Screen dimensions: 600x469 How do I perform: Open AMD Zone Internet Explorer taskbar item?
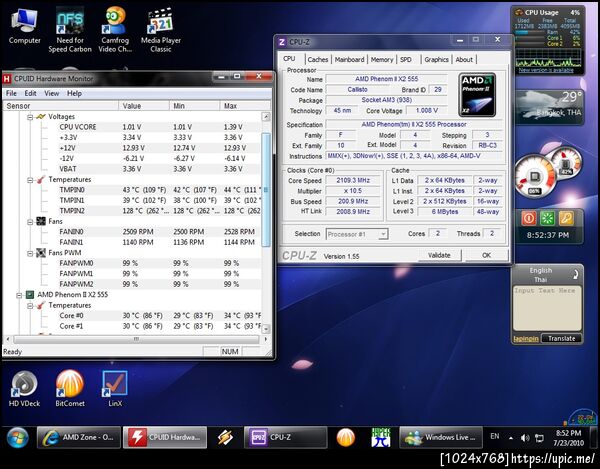tap(79, 437)
